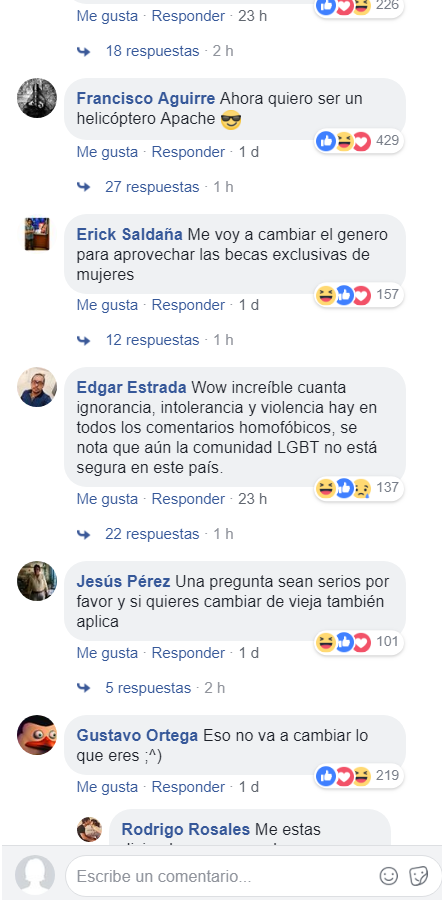The height and width of the screenshot is (900, 442).
Task: Expand 12 respuestas under Erick's comment
Action: click(x=152, y=340)
